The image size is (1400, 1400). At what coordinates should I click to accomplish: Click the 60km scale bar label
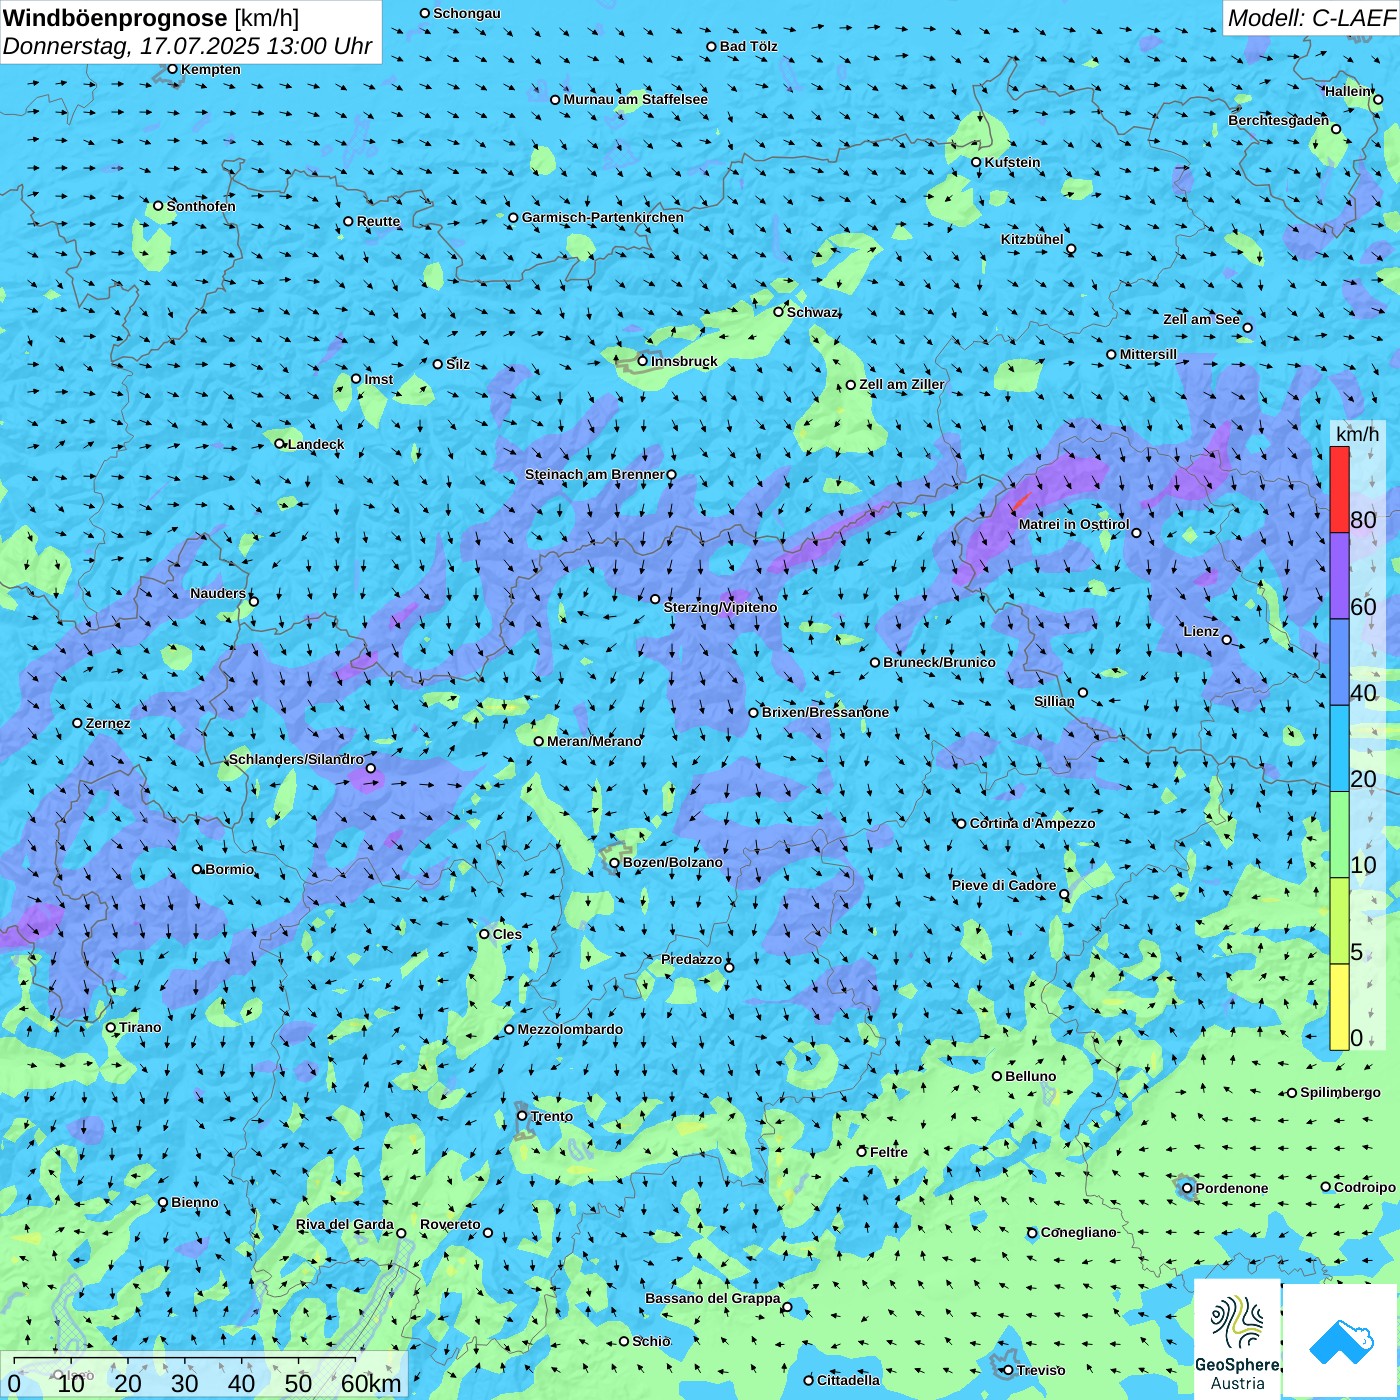click(371, 1383)
